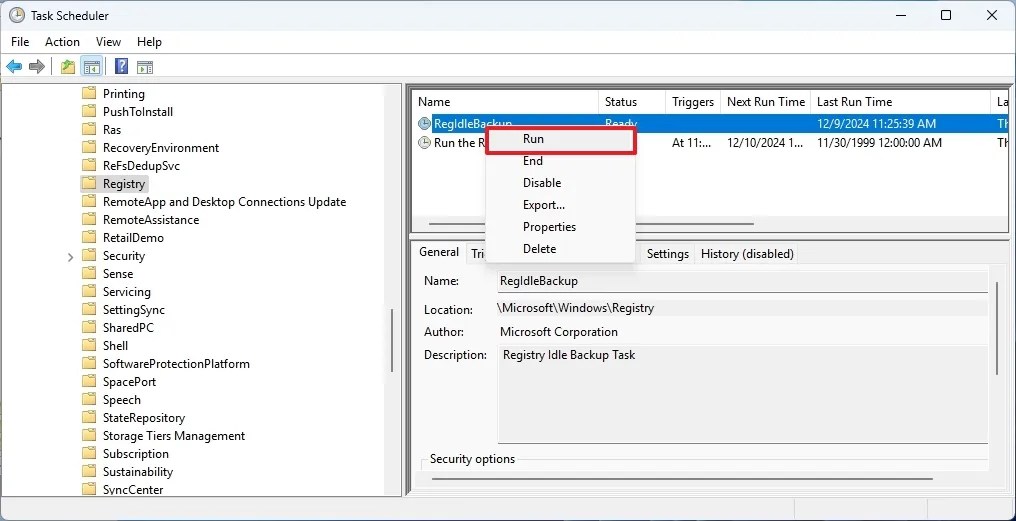Sort tasks by the Triggers column header
Image resolution: width=1016 pixels, height=521 pixels.
[x=693, y=102]
